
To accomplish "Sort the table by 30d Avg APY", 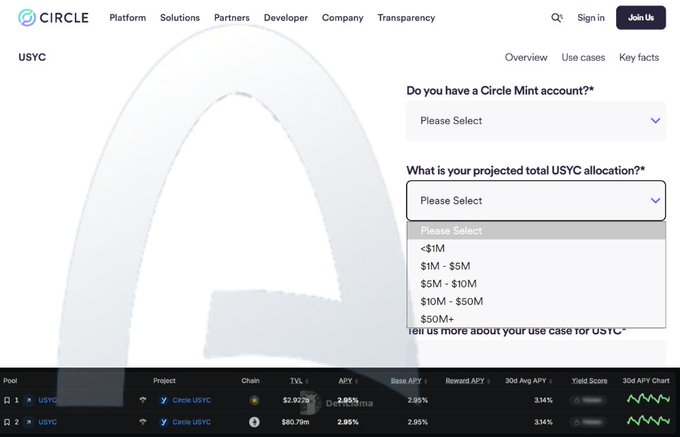I will click(529, 381).
